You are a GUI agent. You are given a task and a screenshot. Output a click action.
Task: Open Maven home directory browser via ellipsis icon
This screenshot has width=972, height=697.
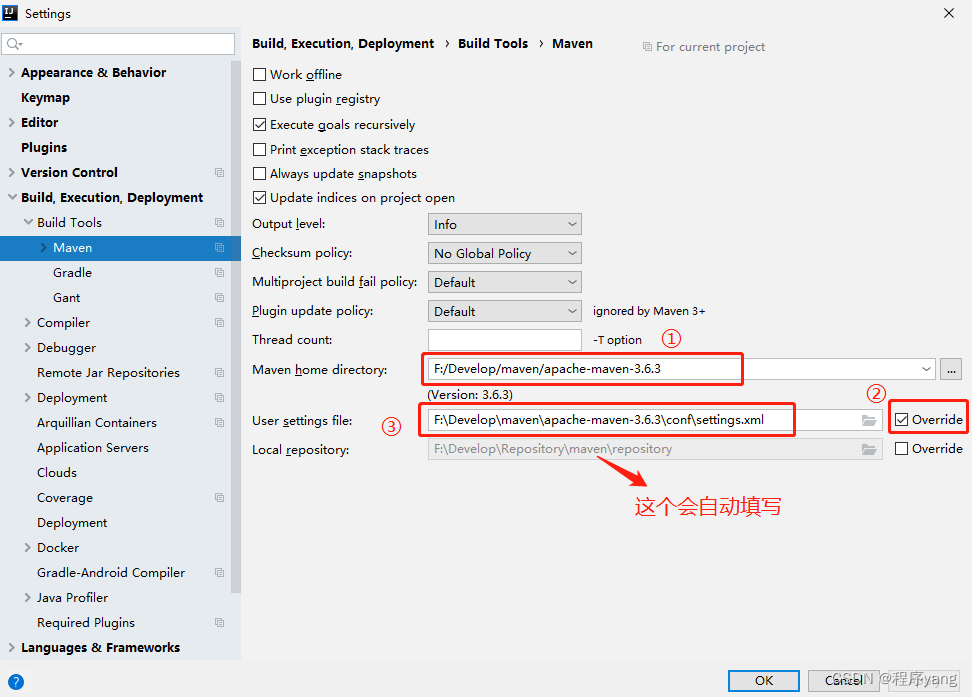(x=950, y=369)
